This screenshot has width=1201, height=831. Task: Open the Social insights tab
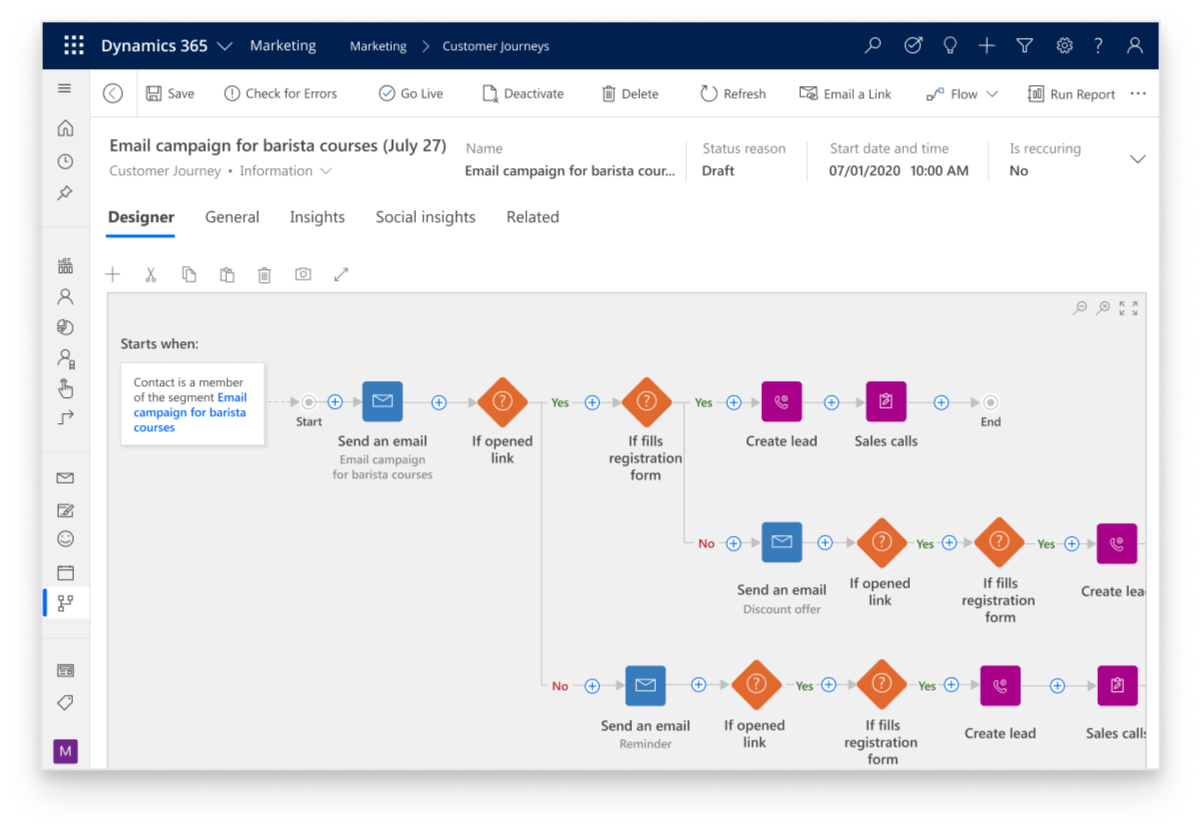pos(425,217)
